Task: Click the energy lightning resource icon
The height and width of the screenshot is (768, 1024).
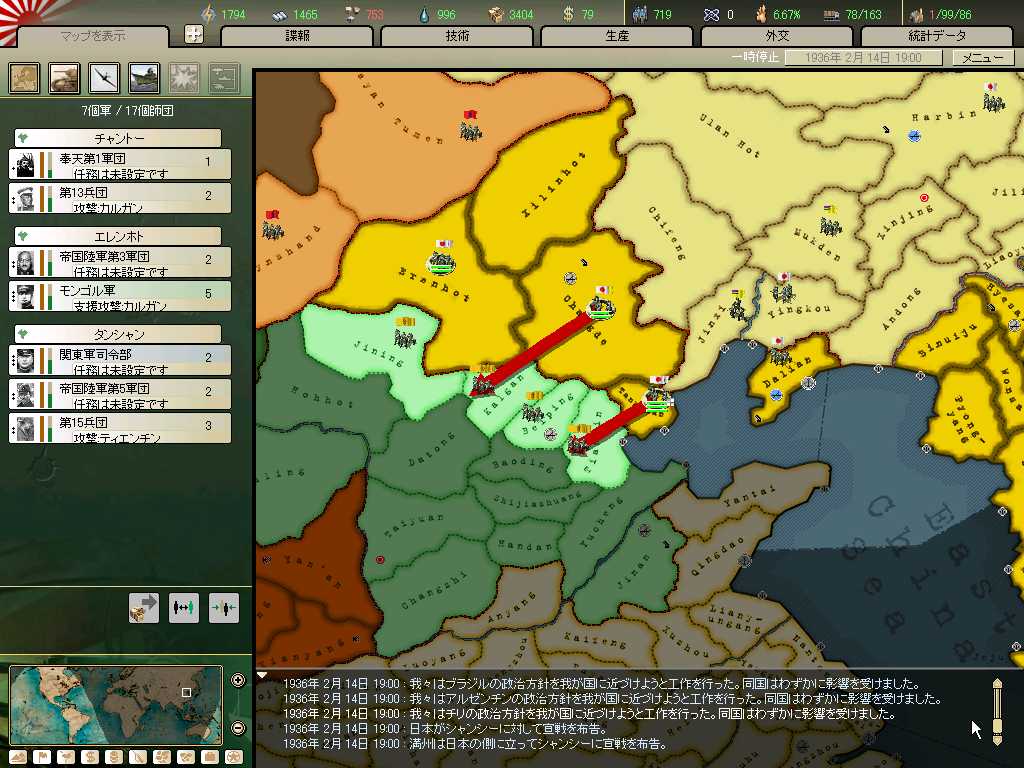Action: pyautogui.click(x=208, y=14)
